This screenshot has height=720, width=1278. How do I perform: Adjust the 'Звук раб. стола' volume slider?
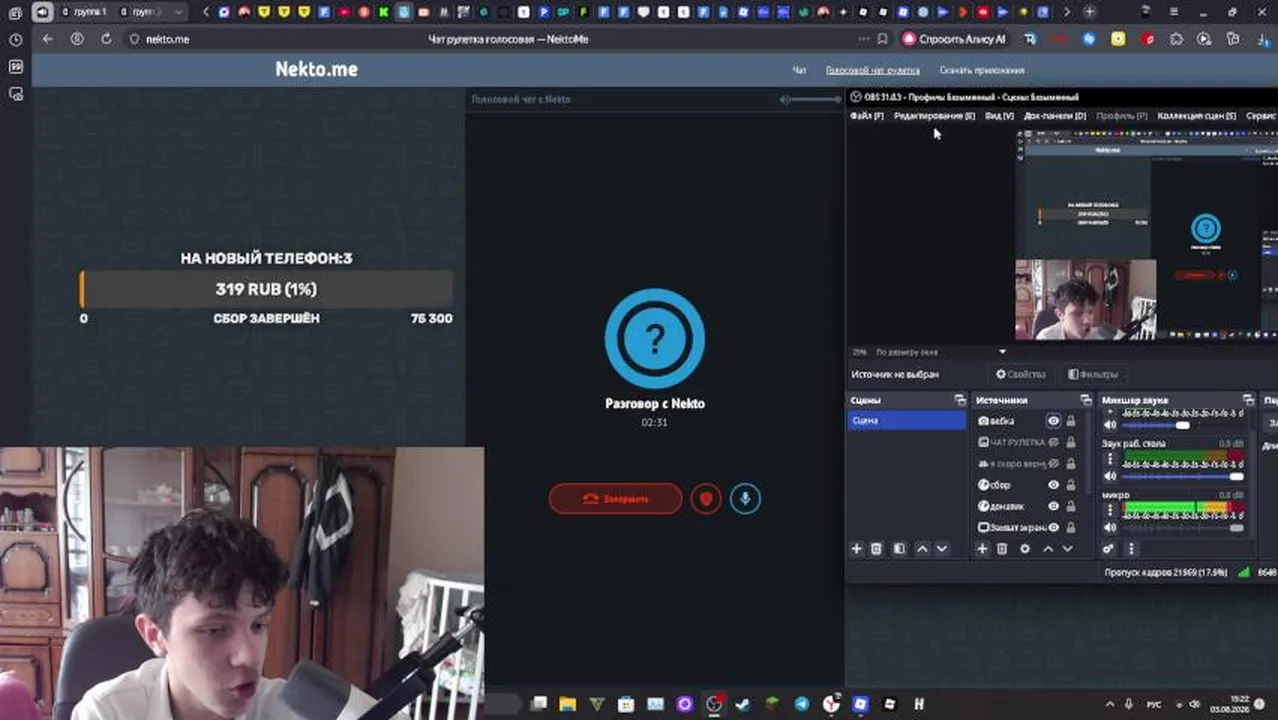pyautogui.click(x=1184, y=477)
